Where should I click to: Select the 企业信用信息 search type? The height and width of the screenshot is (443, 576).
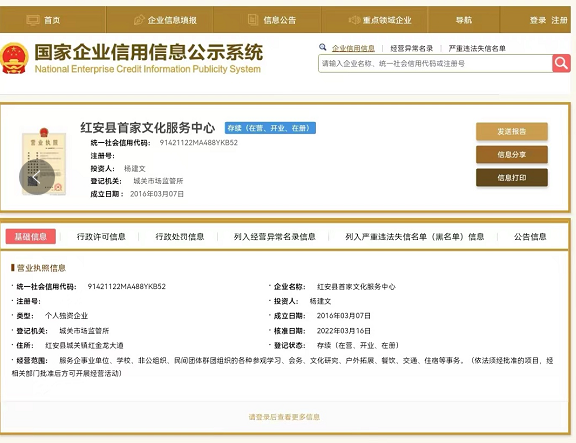click(353, 48)
